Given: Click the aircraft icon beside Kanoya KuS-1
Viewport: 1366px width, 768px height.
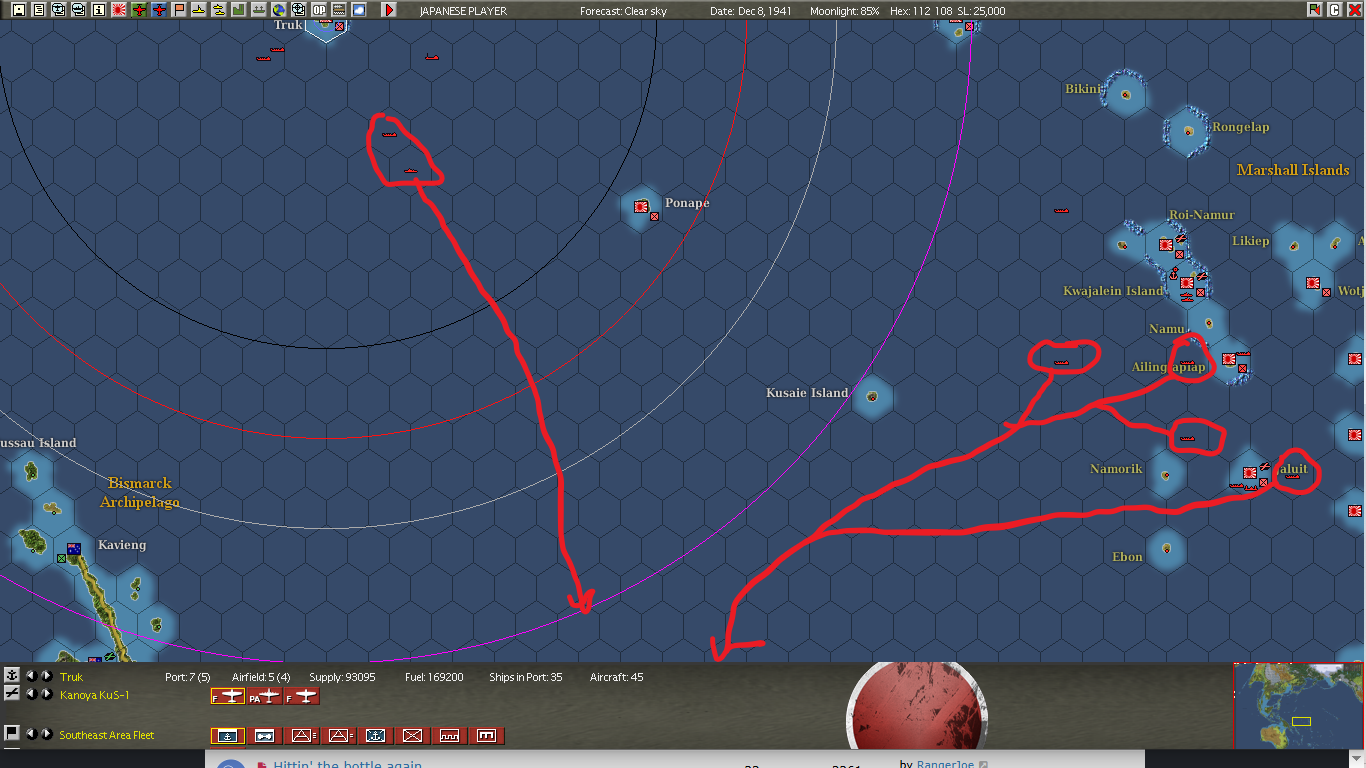Looking at the screenshot, I should [x=12, y=694].
